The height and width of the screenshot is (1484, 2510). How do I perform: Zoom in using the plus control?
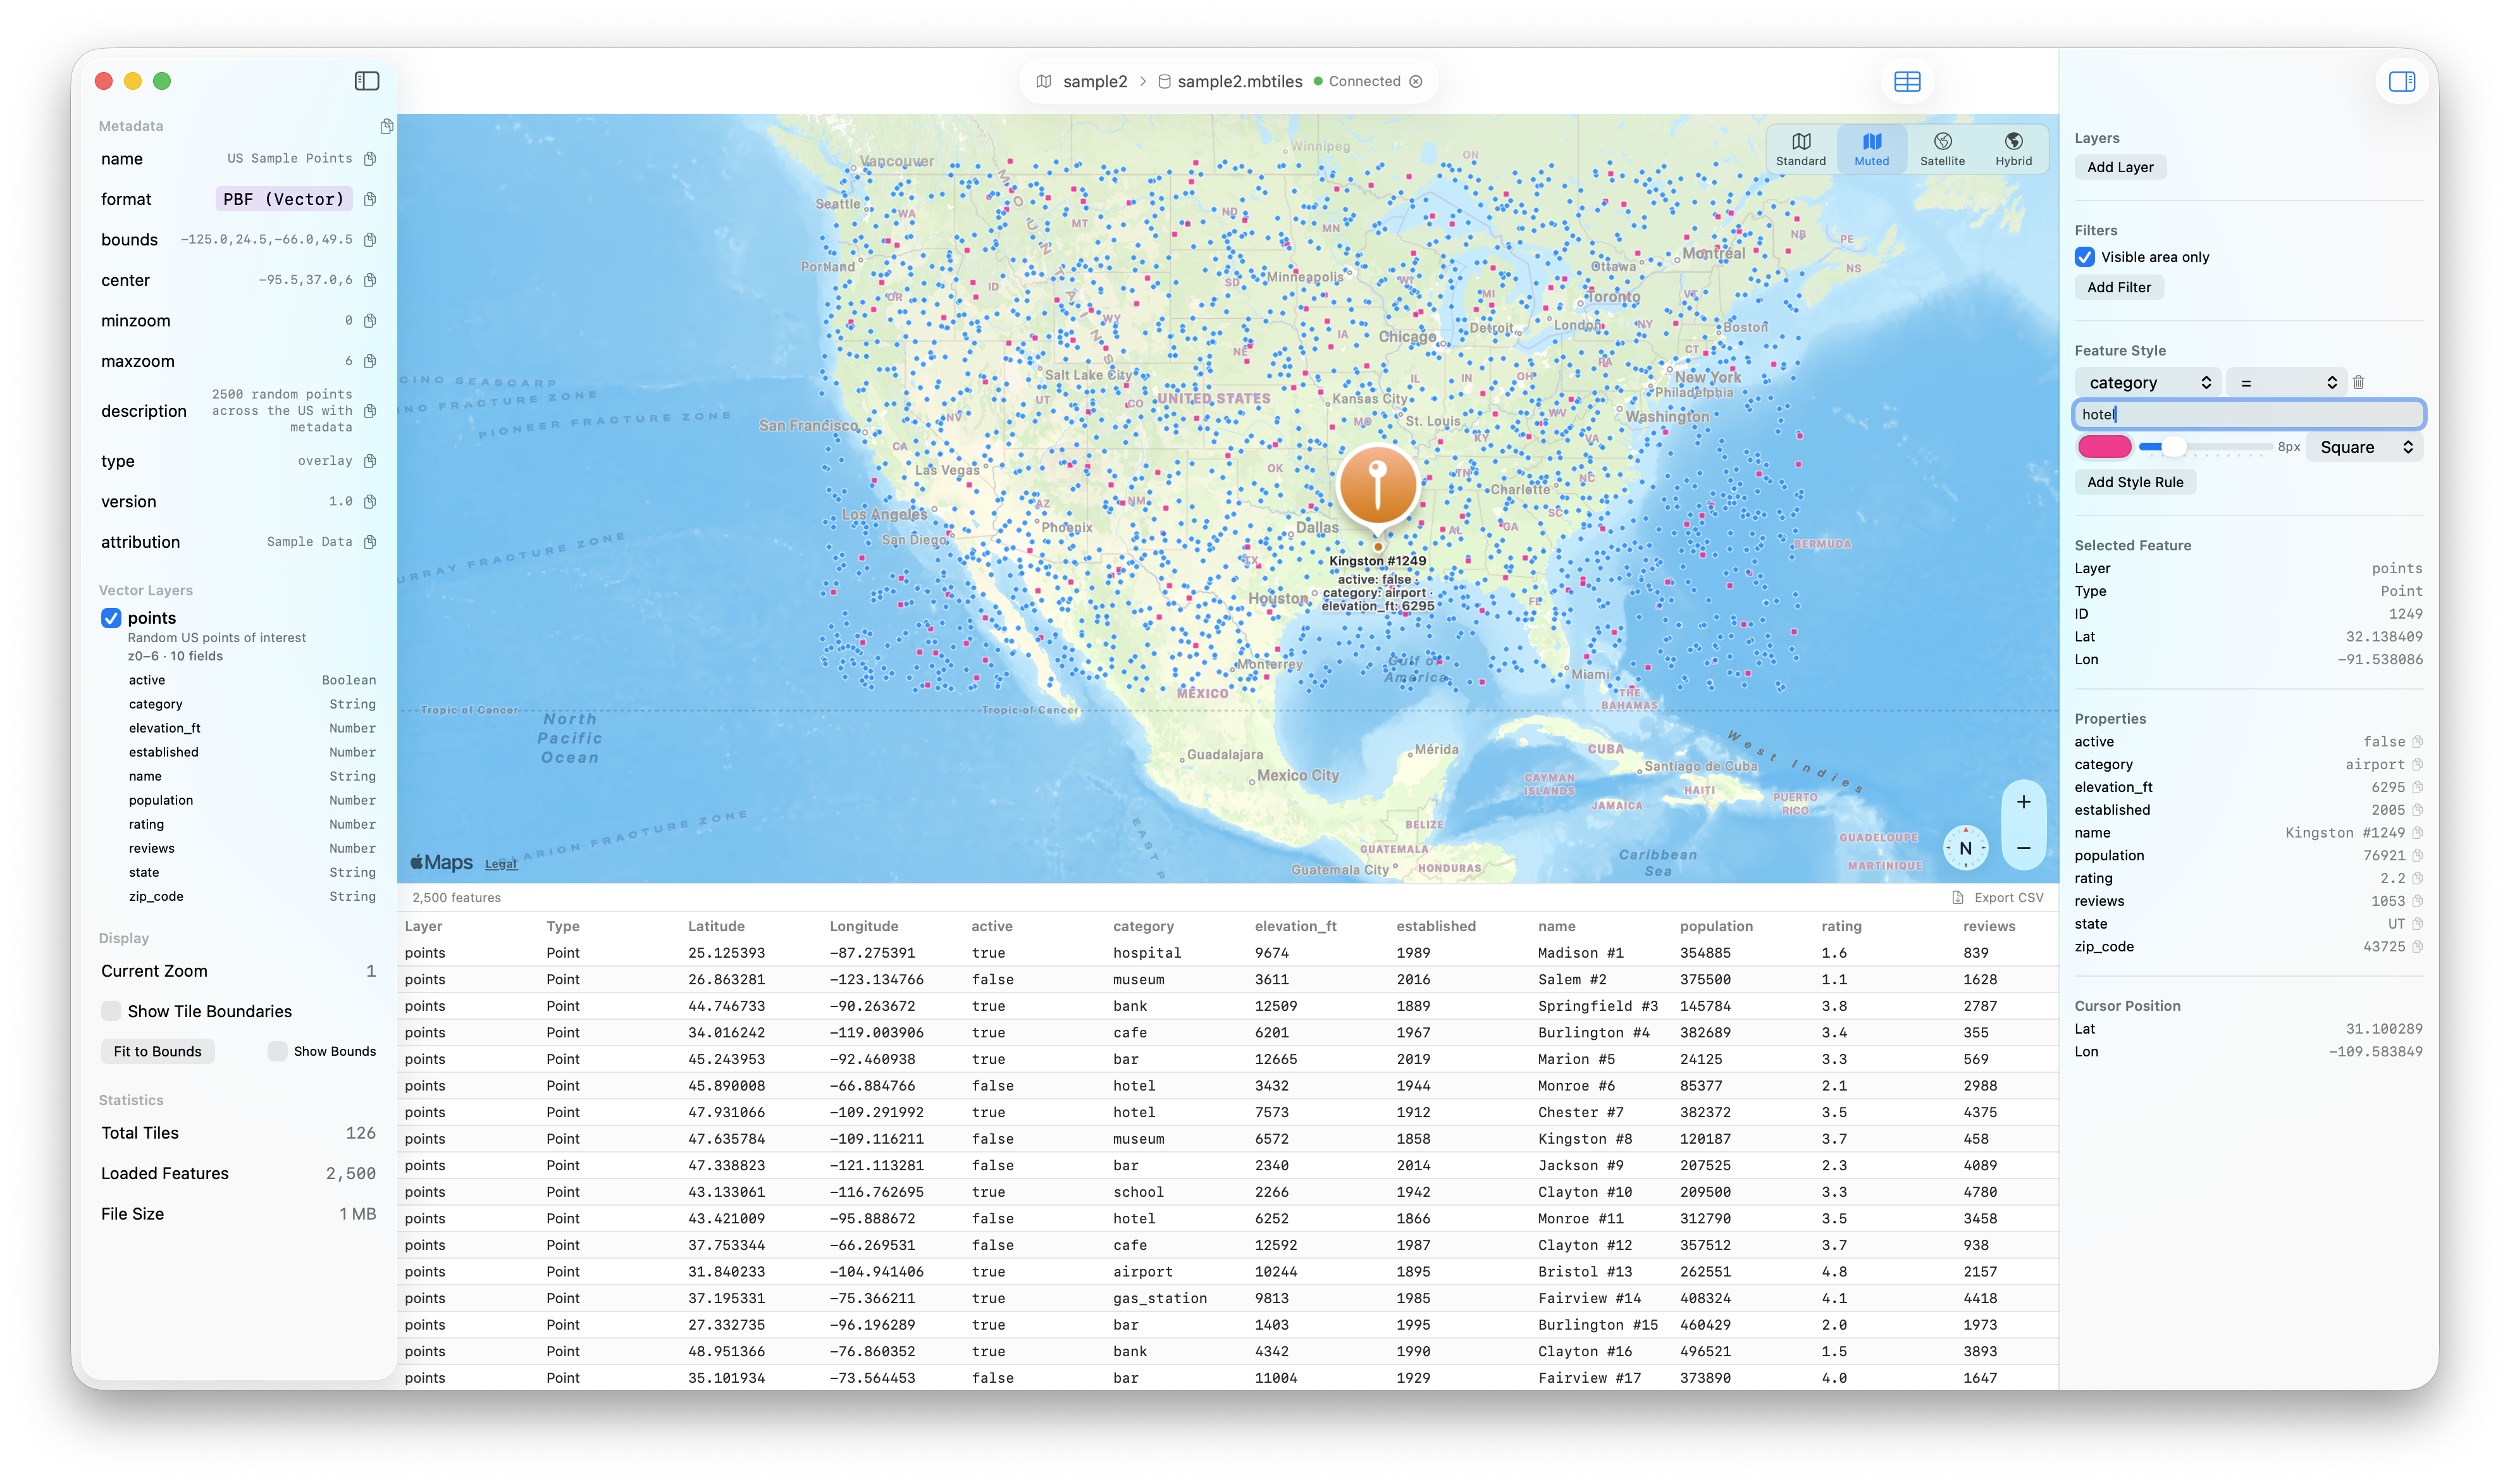(x=2024, y=801)
